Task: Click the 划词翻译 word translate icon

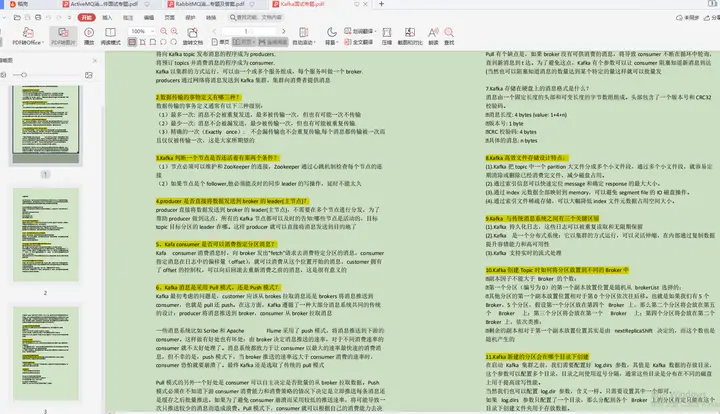Action: pyautogui.click(x=360, y=31)
